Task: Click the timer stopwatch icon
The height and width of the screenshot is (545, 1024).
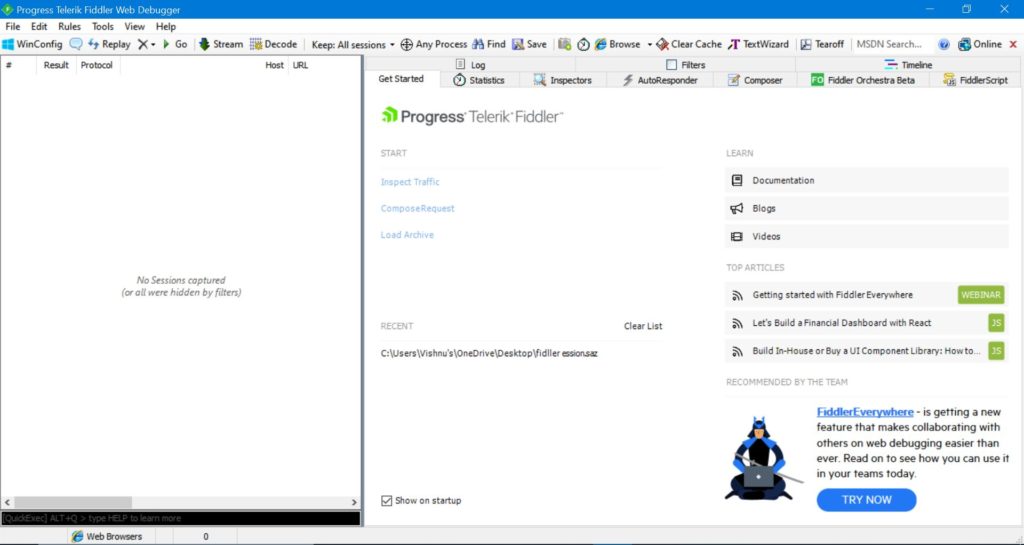Action: point(583,44)
